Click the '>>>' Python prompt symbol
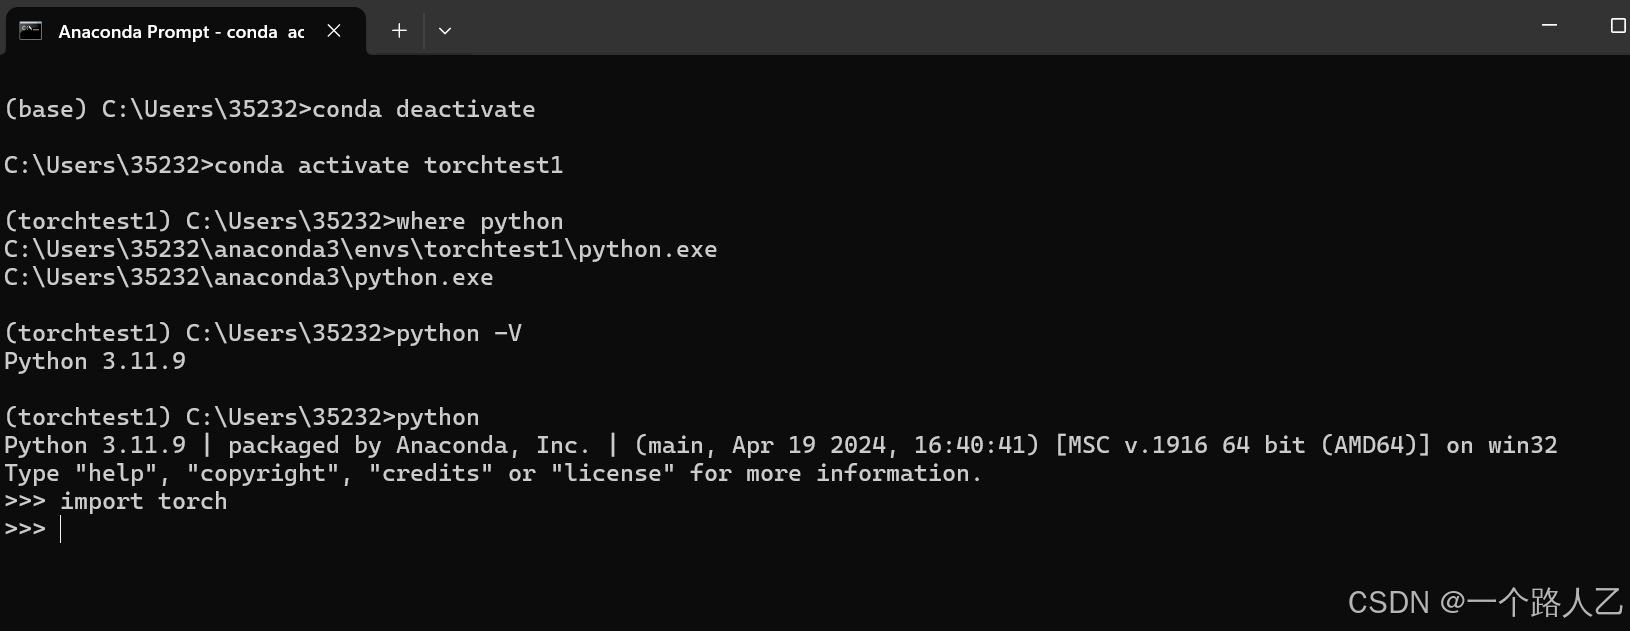1630x631 pixels. click(x=24, y=529)
